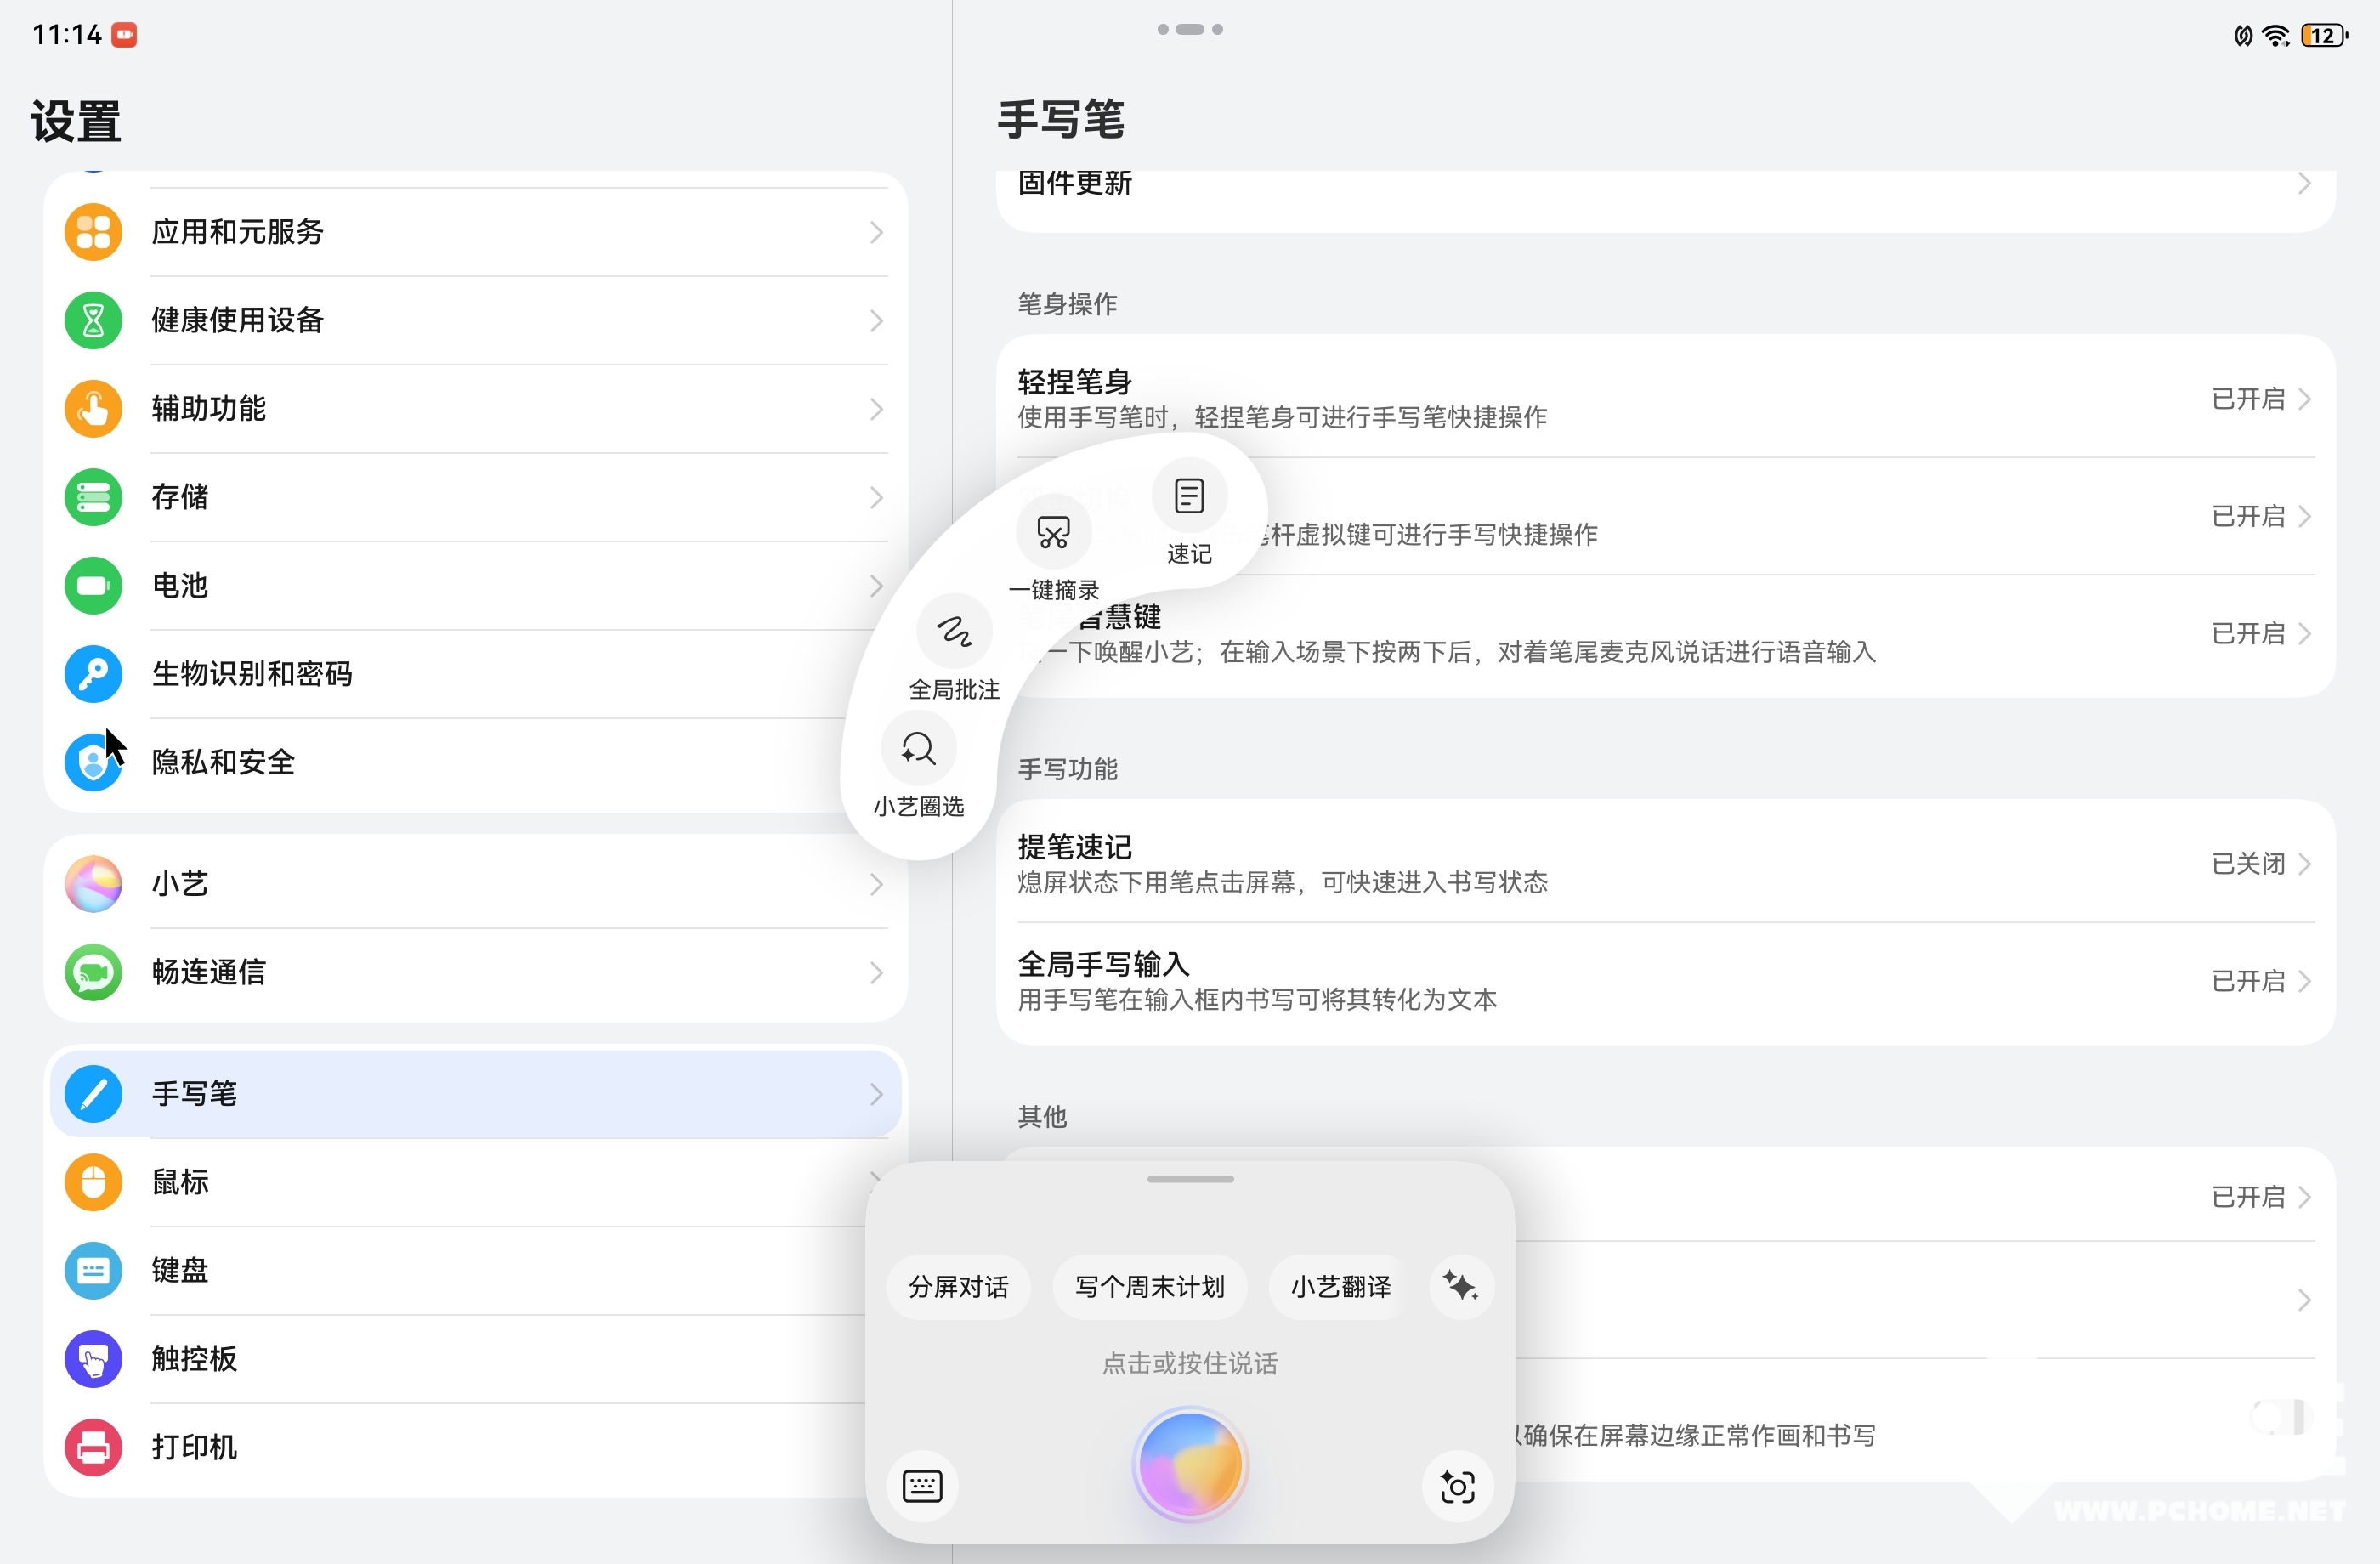Tap the 11:14 clock
Image resolution: width=2380 pixels, height=1564 pixels.
click(67, 35)
